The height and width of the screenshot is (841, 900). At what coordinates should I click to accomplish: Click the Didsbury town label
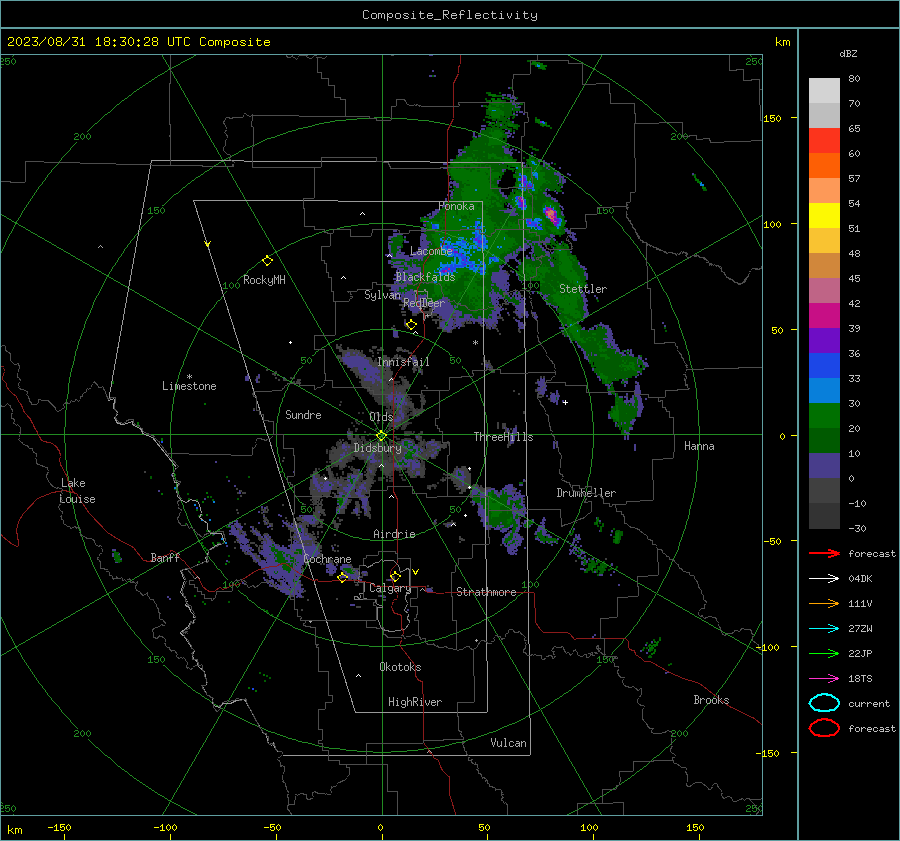pyautogui.click(x=377, y=448)
